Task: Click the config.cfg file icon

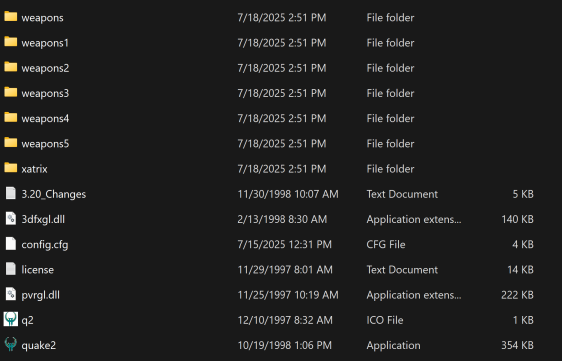Action: coord(11,244)
